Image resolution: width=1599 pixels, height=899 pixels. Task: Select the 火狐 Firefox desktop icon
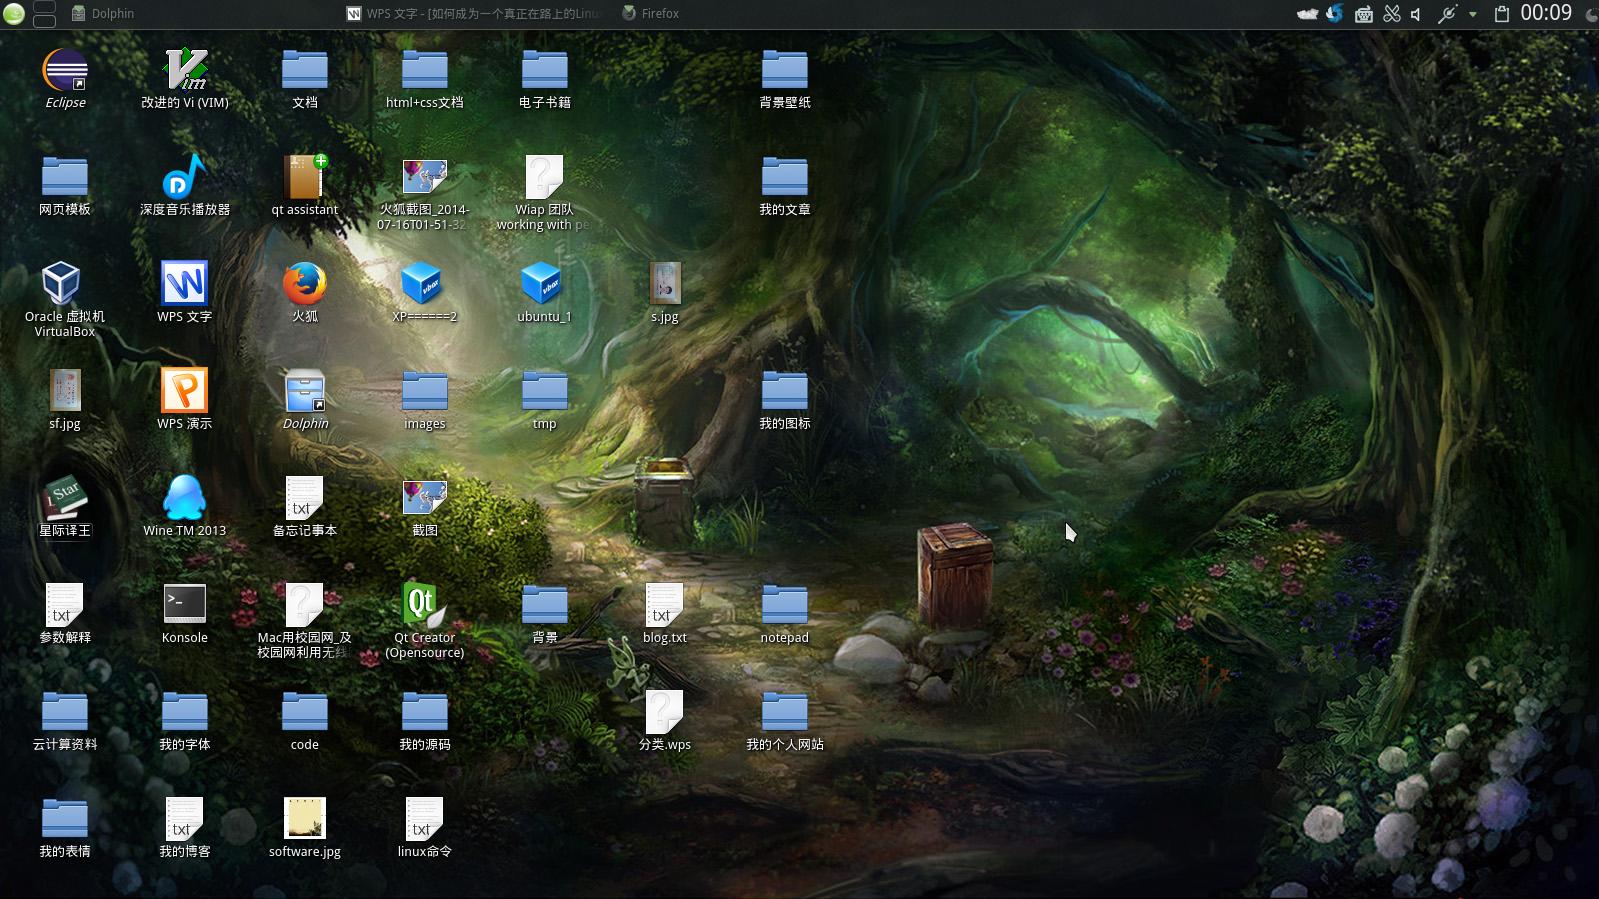click(x=304, y=285)
